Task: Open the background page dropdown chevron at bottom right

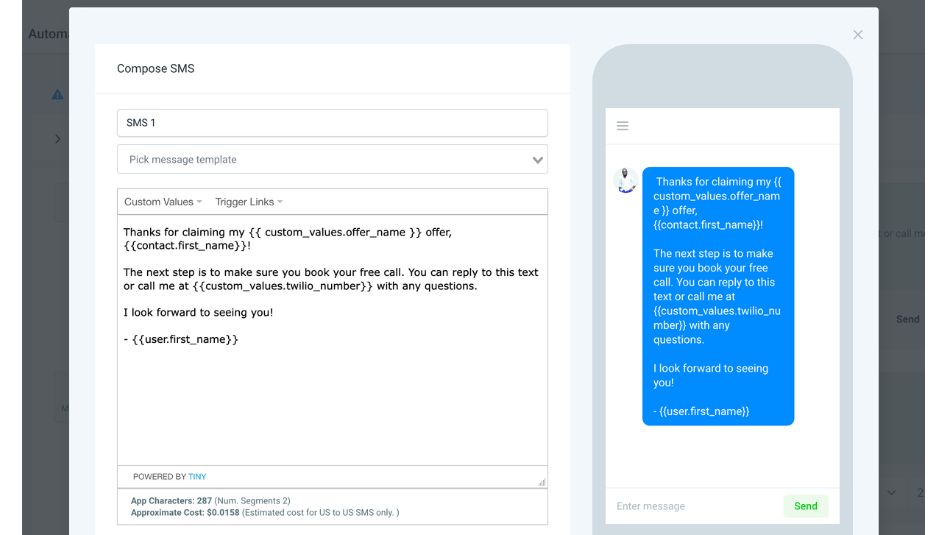Action: pos(891,493)
